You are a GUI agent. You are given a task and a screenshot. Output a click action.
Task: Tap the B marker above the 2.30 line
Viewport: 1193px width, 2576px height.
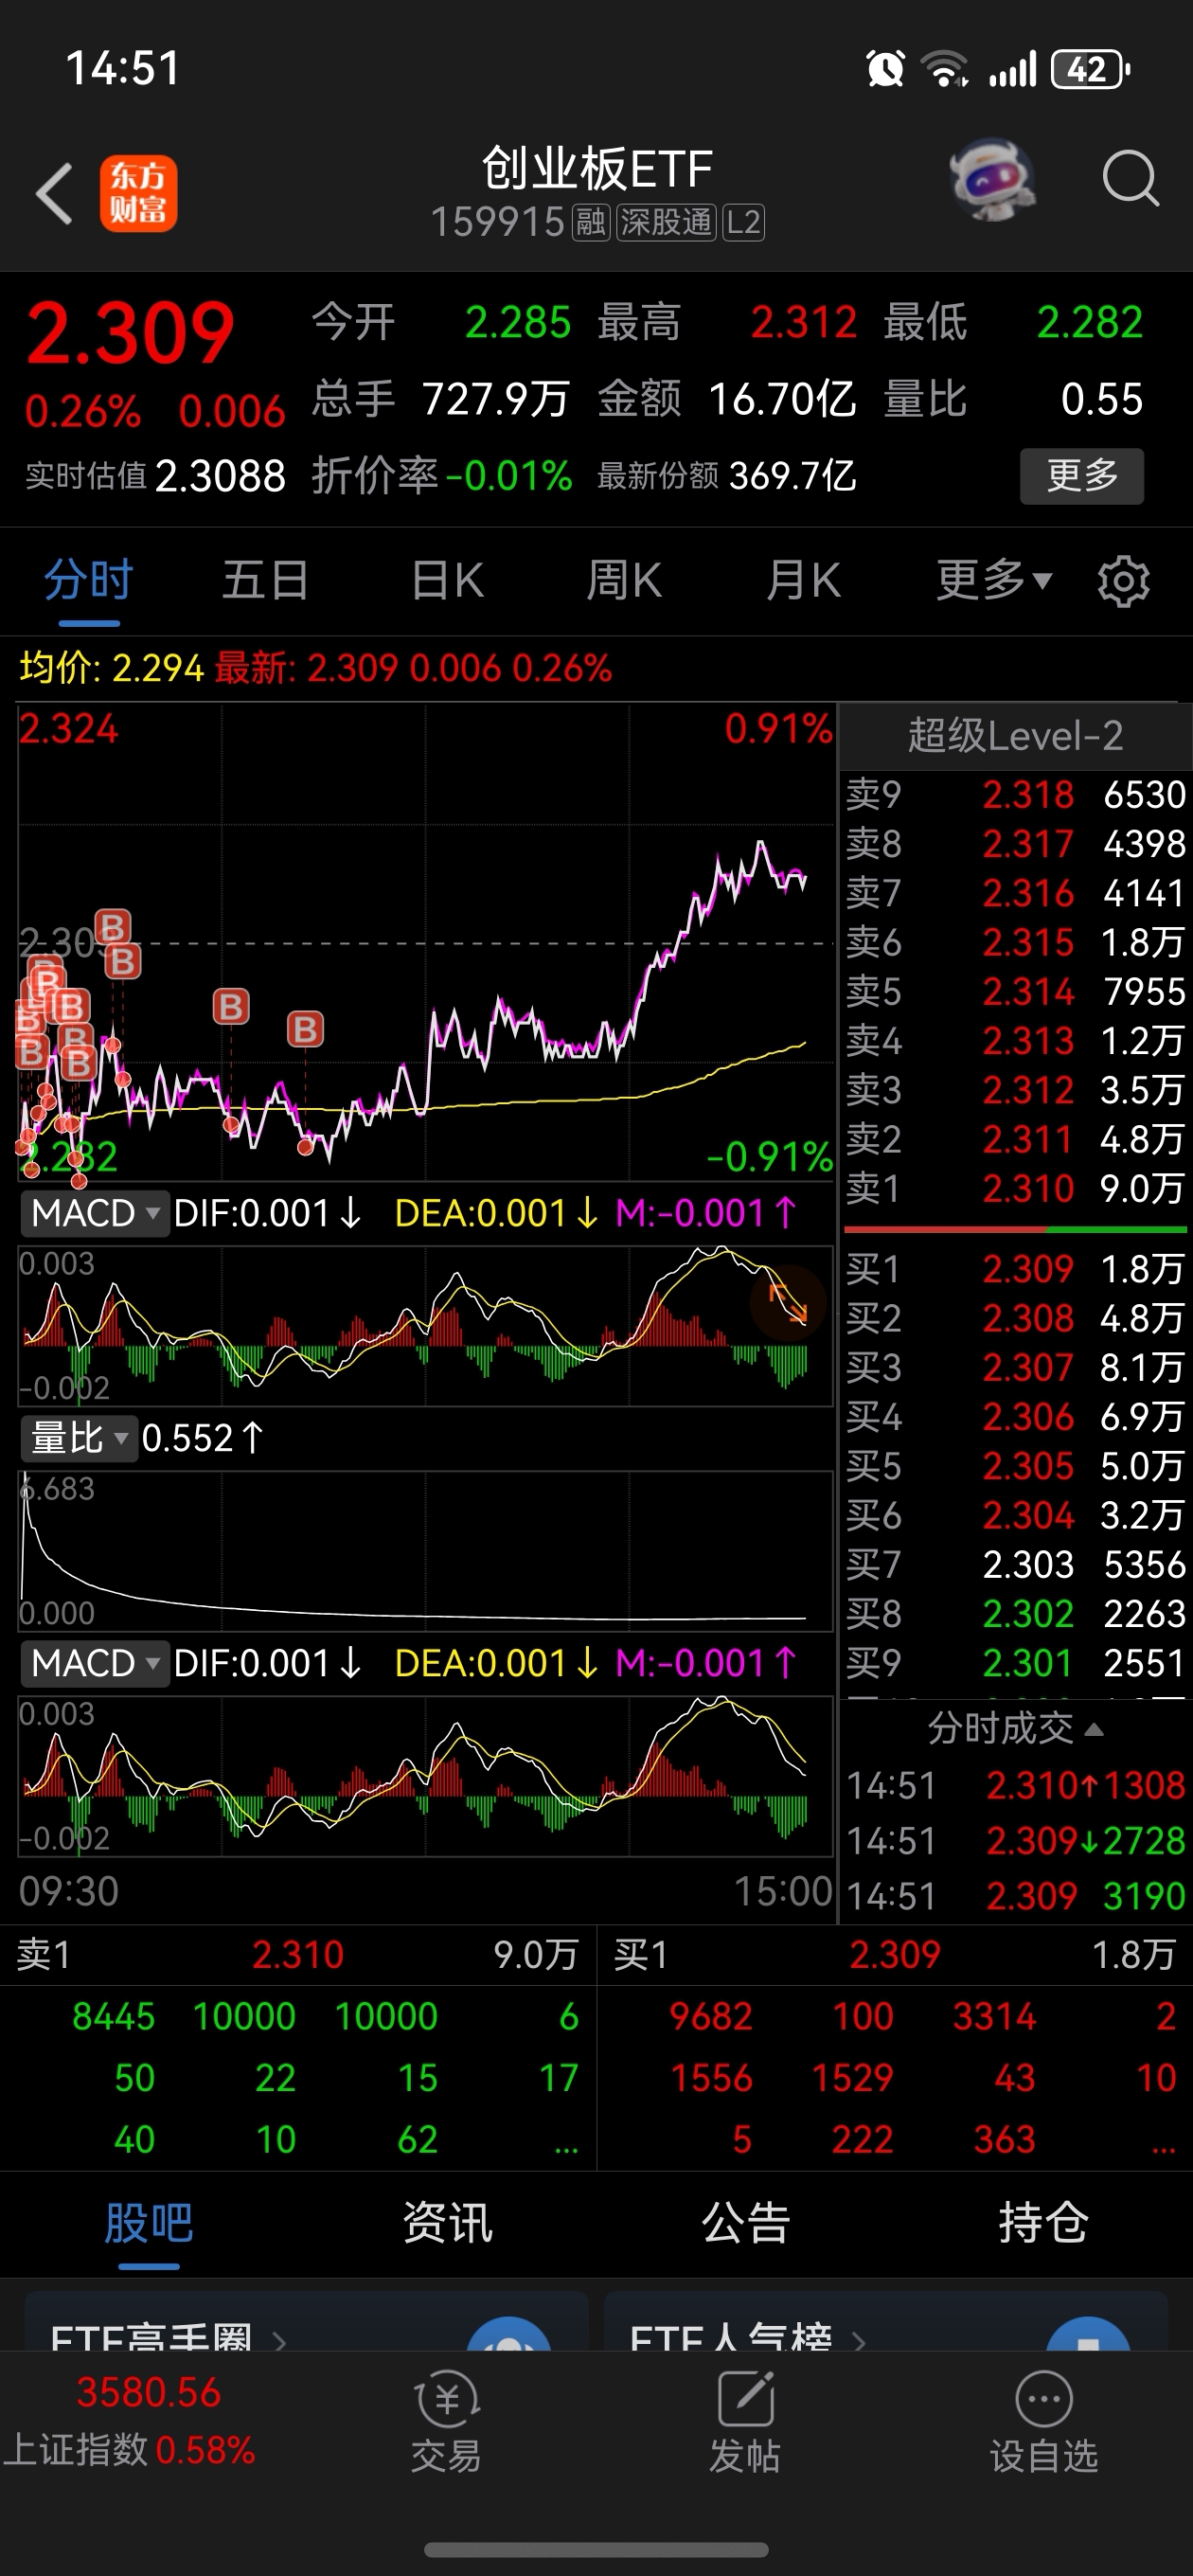click(x=112, y=927)
